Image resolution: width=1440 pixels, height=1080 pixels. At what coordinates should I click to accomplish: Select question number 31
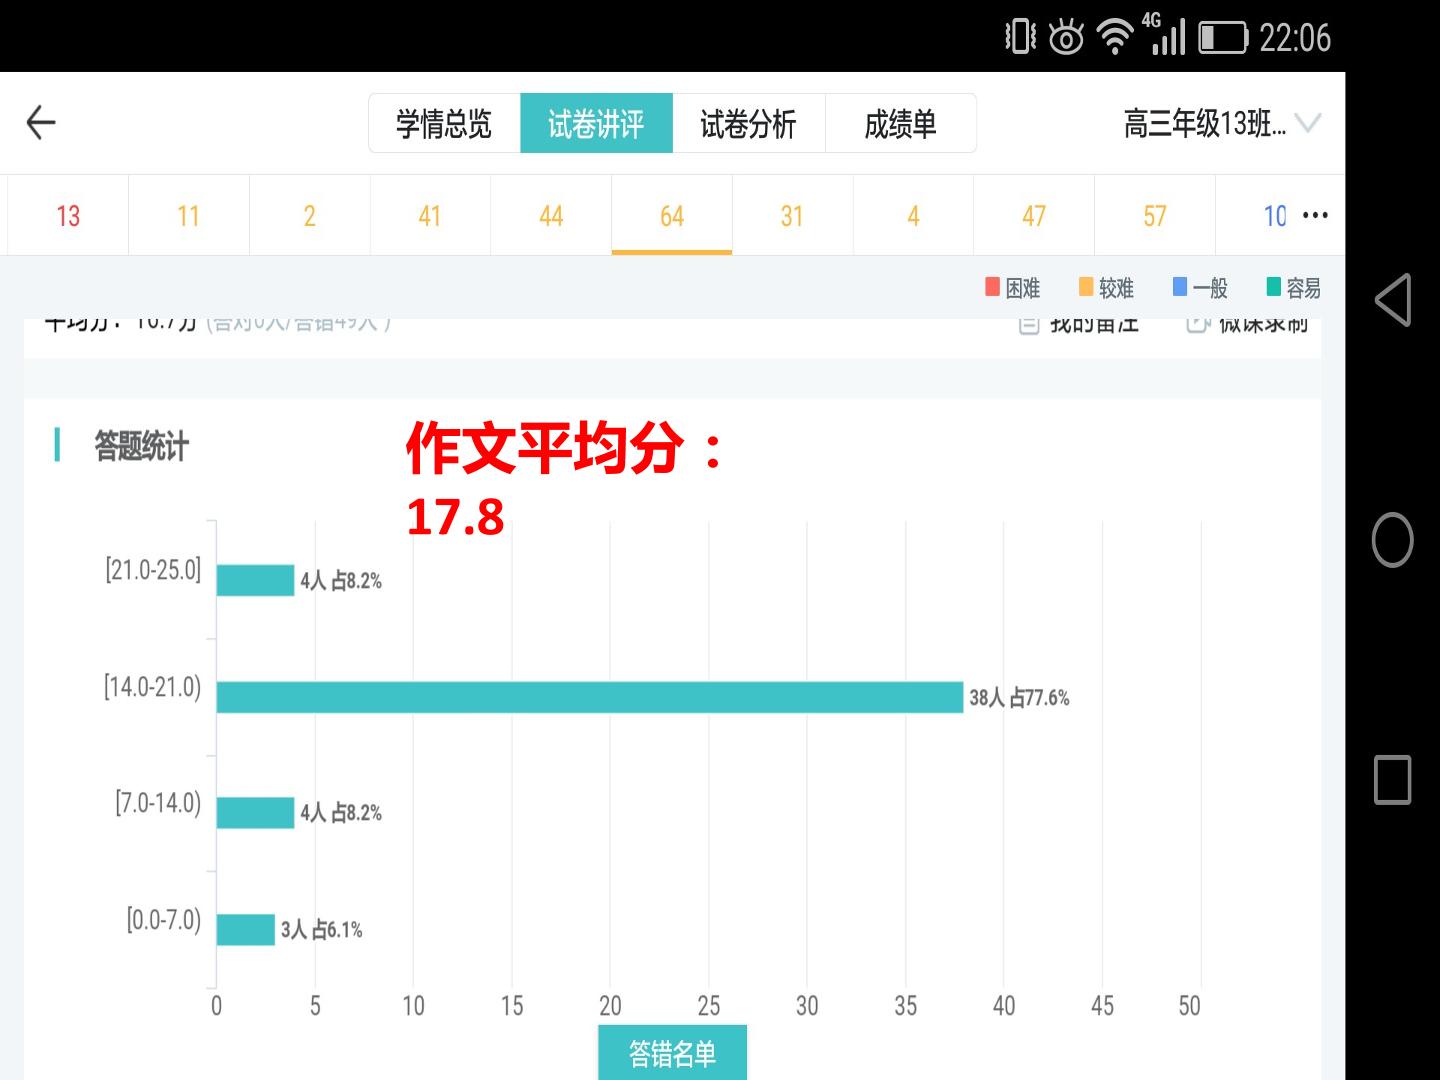point(792,215)
